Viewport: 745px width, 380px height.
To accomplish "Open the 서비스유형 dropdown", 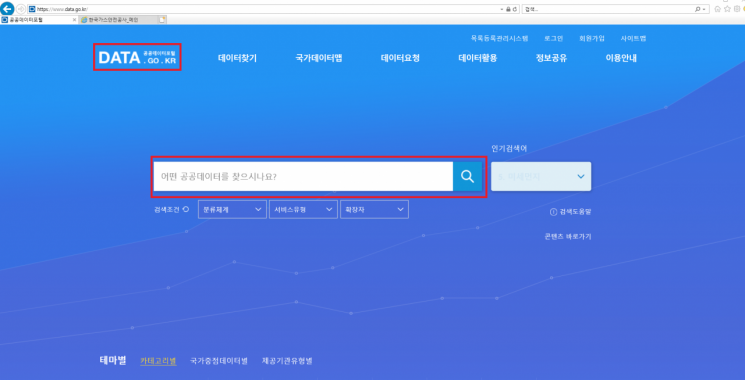I will tap(303, 209).
